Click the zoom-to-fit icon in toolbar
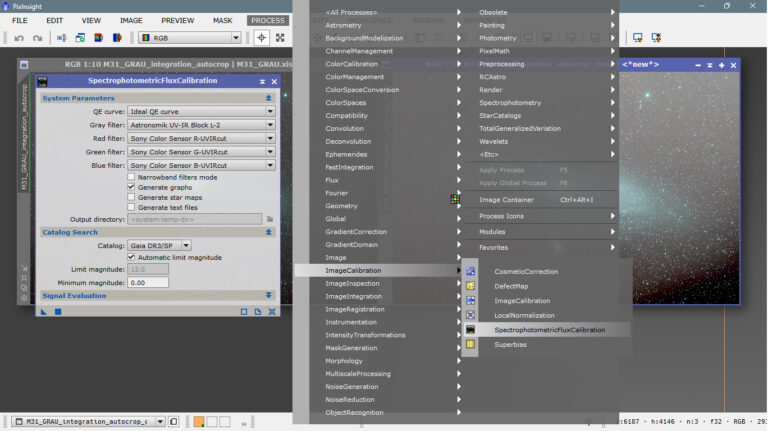The image size is (768, 431). pyautogui.click(x=280, y=38)
